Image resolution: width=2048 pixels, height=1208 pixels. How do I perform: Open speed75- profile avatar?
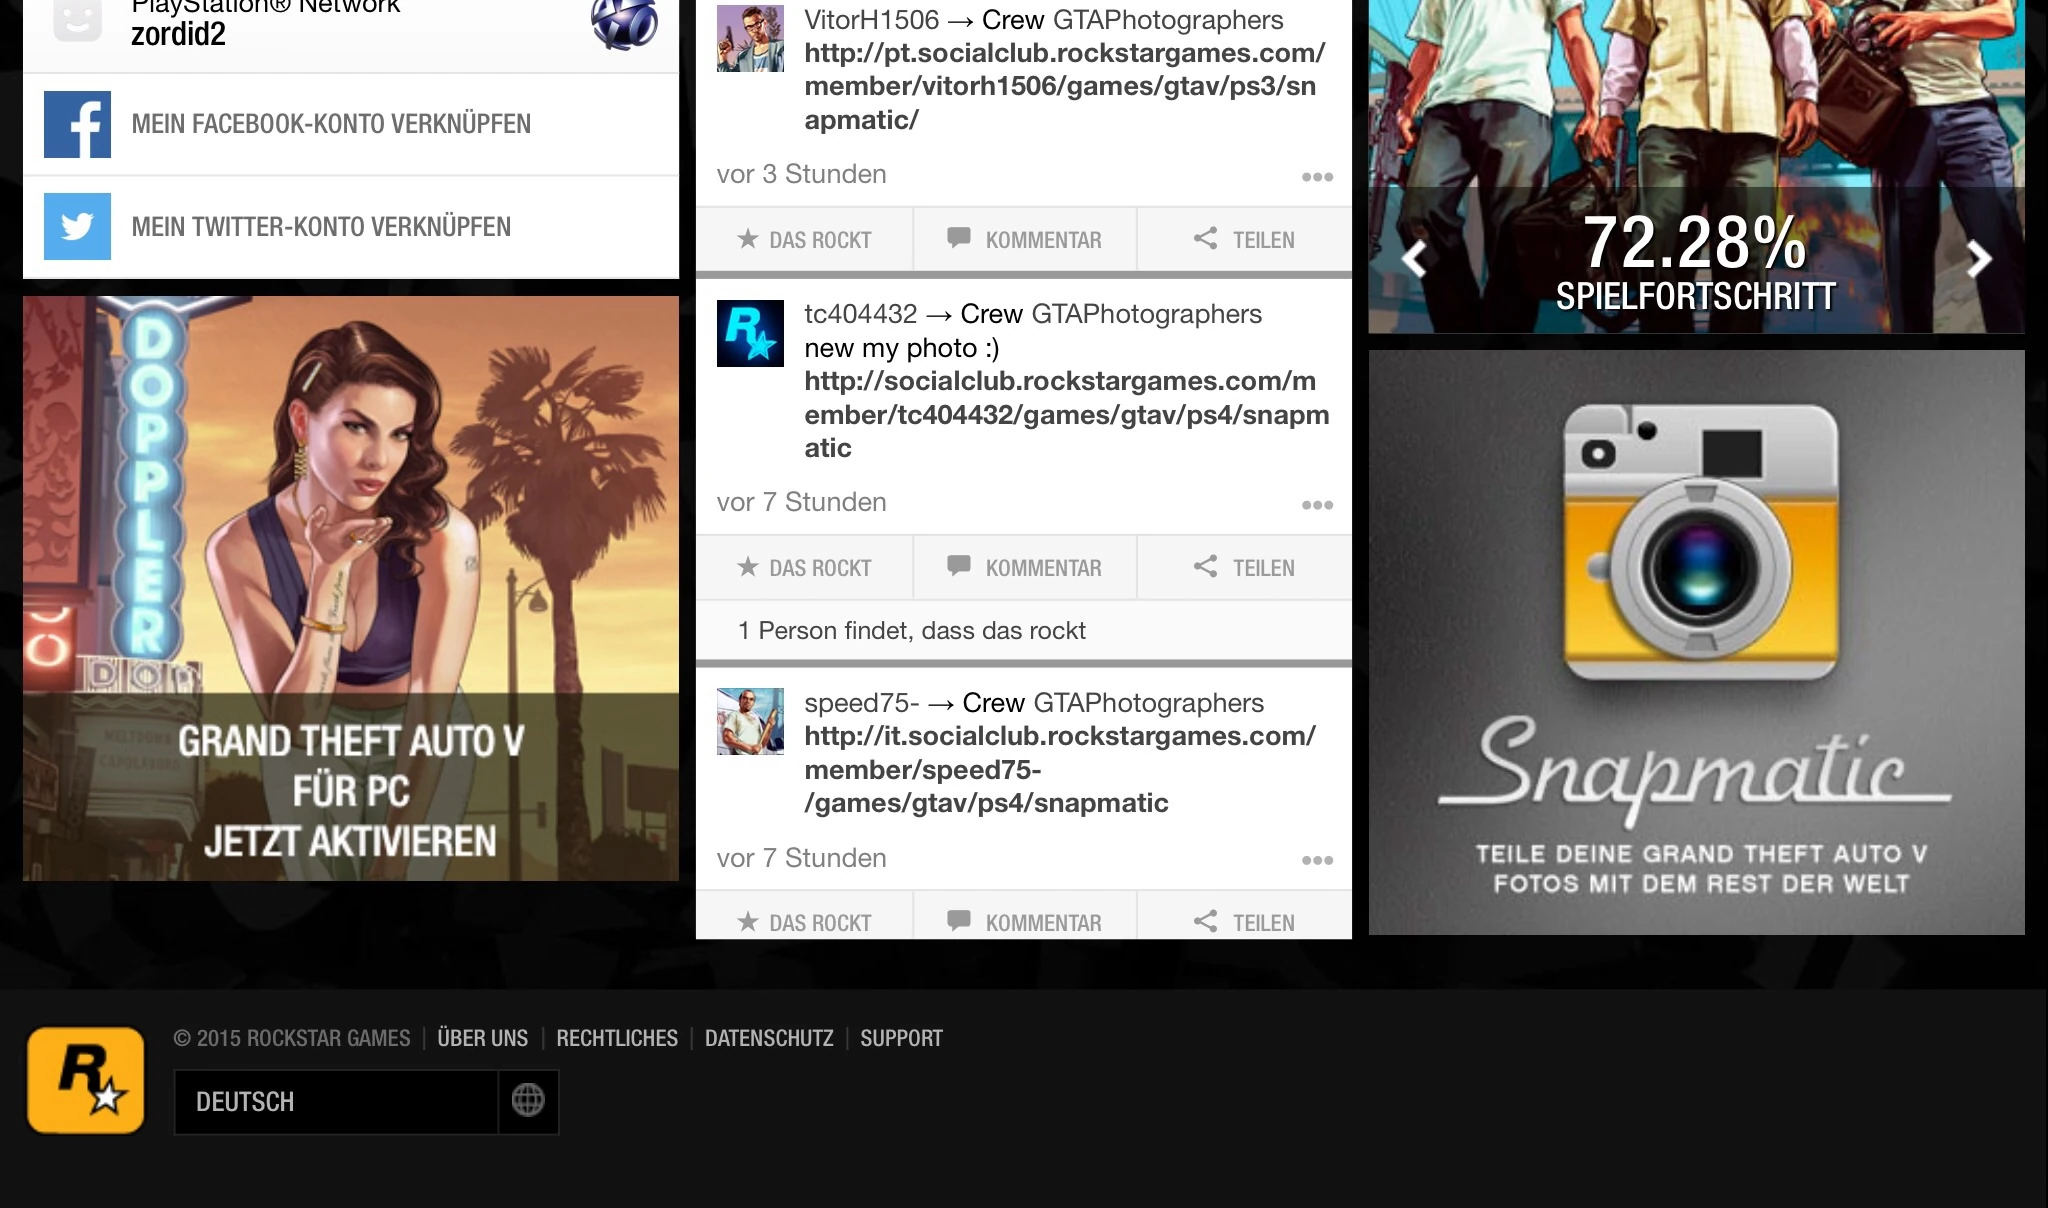(750, 721)
